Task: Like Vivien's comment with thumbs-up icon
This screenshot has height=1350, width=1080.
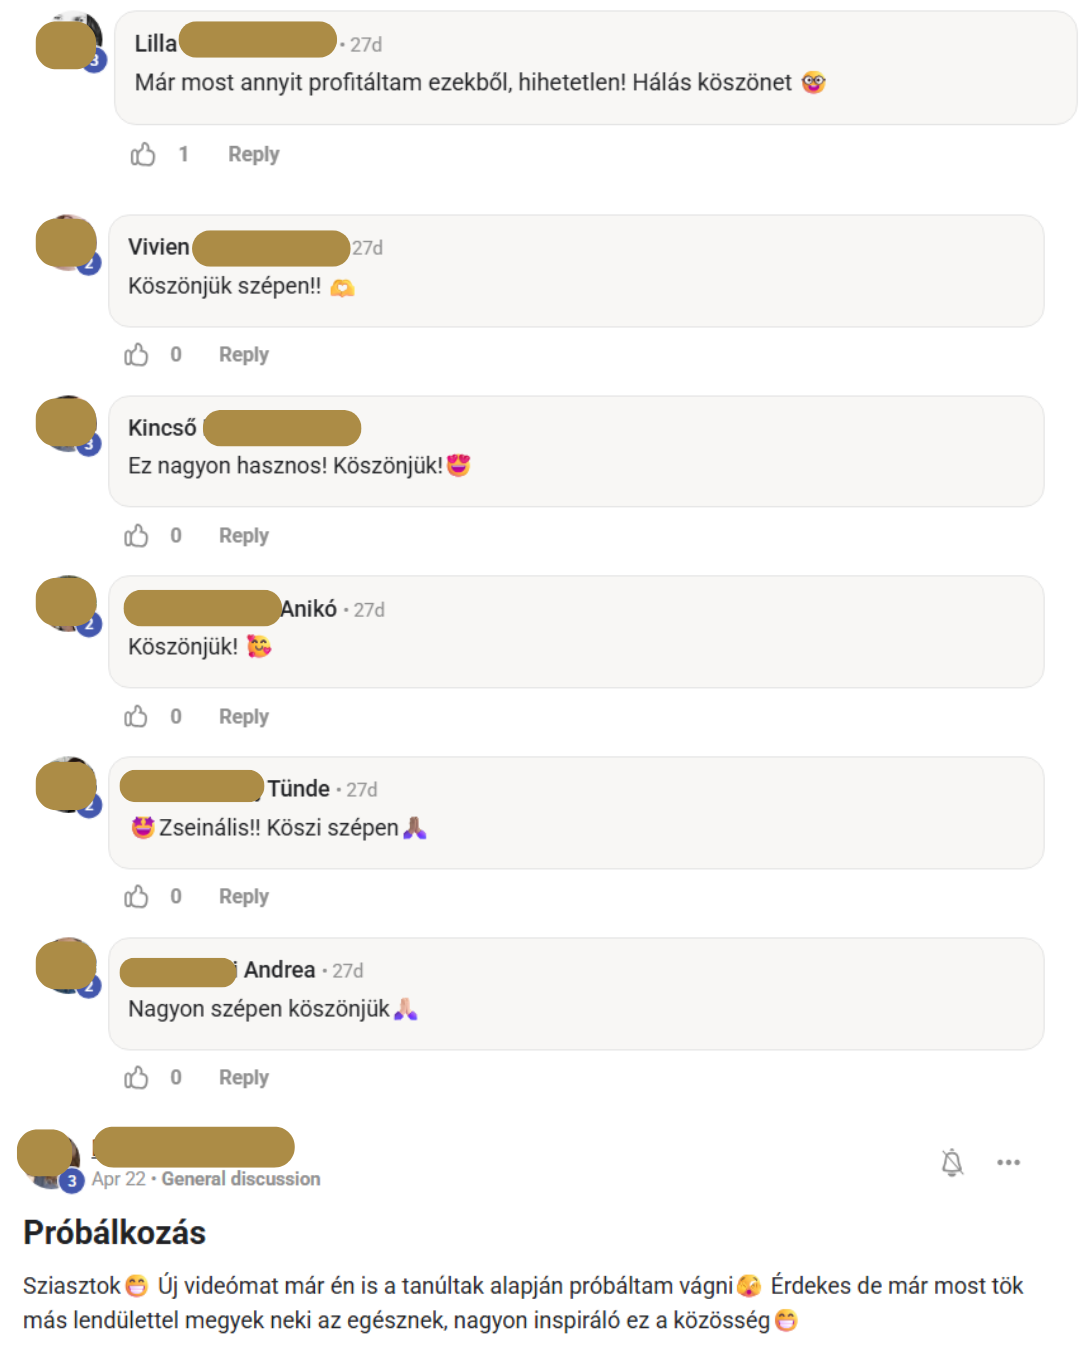Action: (136, 355)
